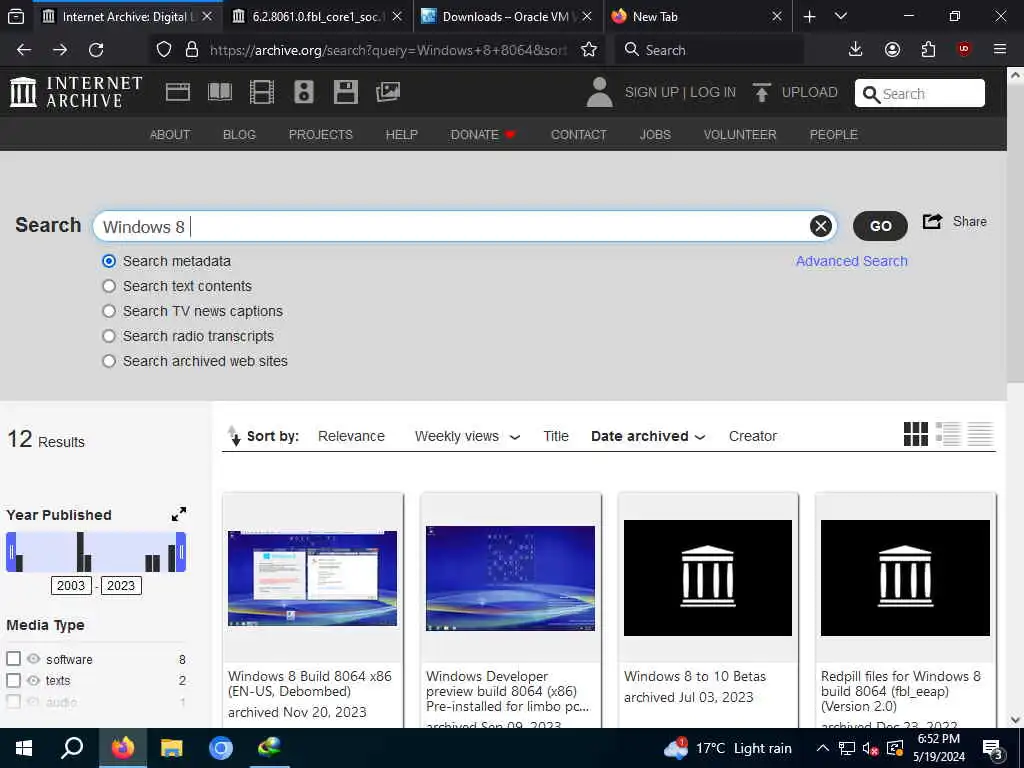Toggle sort direction arrow icon

click(233, 436)
